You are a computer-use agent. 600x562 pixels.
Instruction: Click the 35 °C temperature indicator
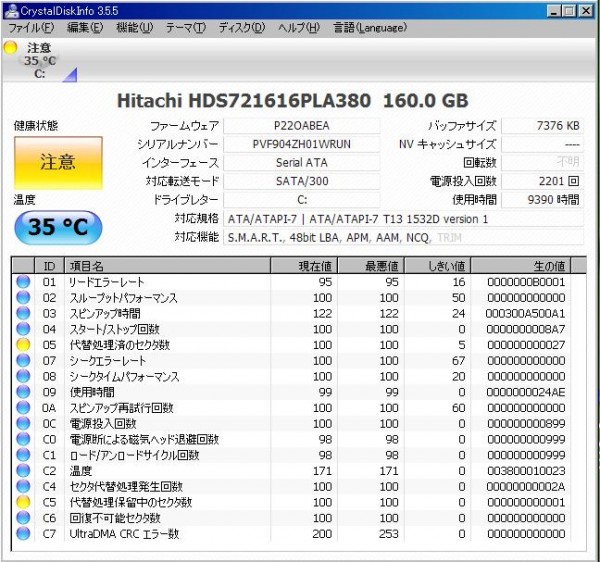[58, 227]
